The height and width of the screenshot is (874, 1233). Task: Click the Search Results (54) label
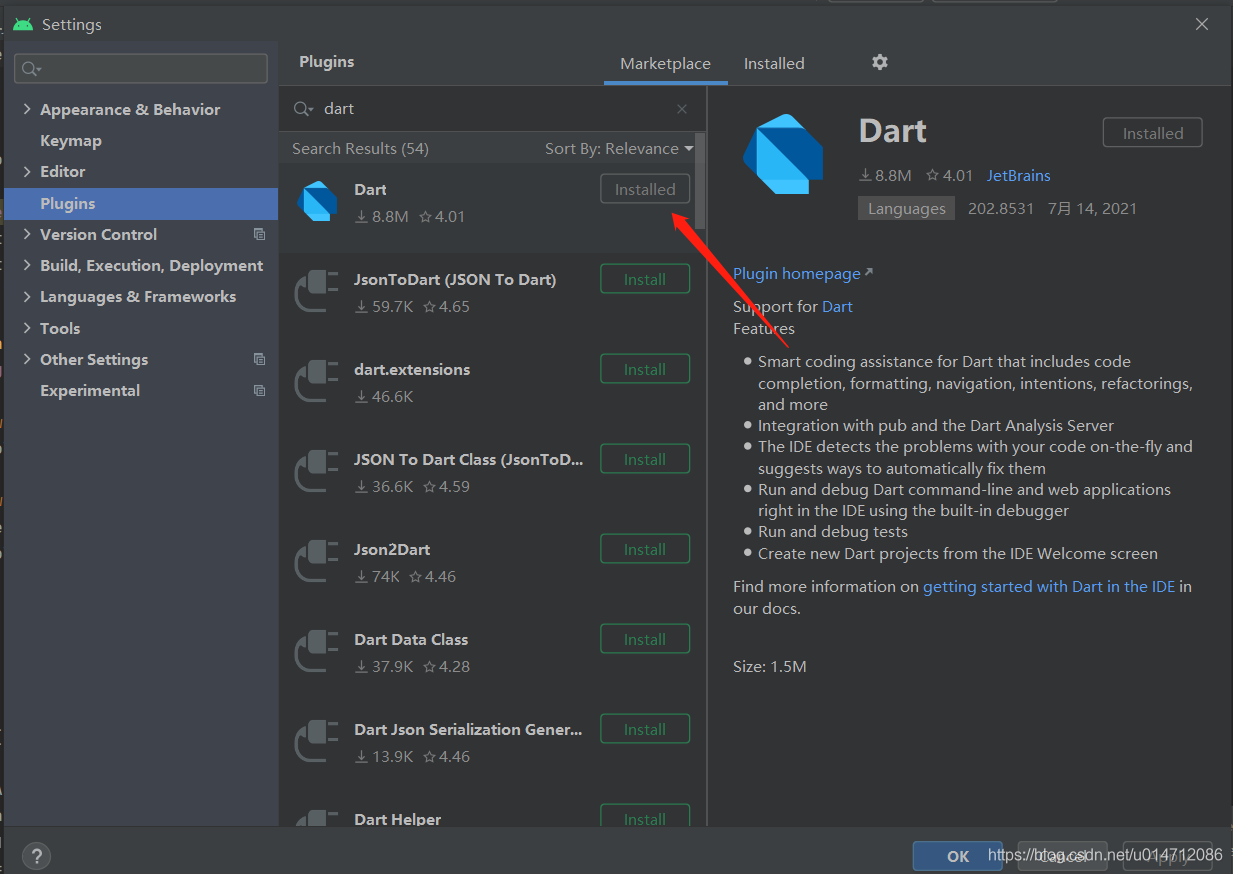[360, 148]
